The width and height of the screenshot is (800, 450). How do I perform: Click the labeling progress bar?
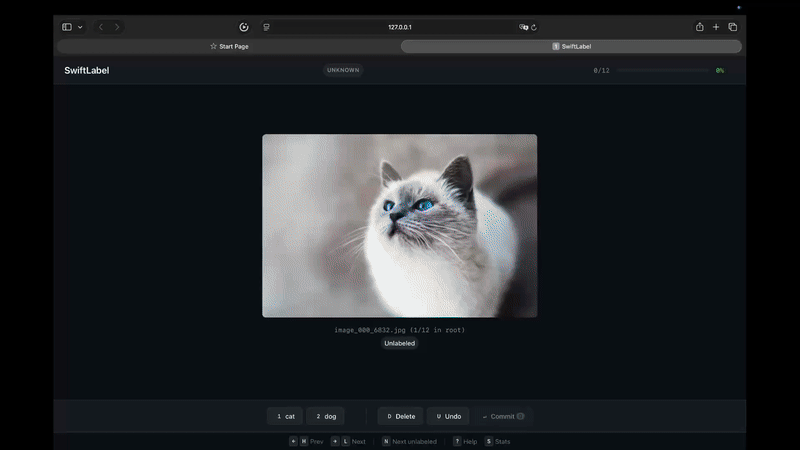tap(662, 70)
